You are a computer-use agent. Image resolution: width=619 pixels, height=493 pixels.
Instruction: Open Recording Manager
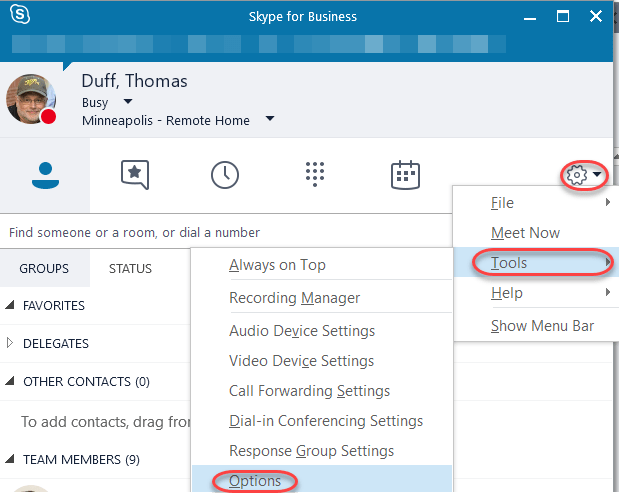click(322, 298)
